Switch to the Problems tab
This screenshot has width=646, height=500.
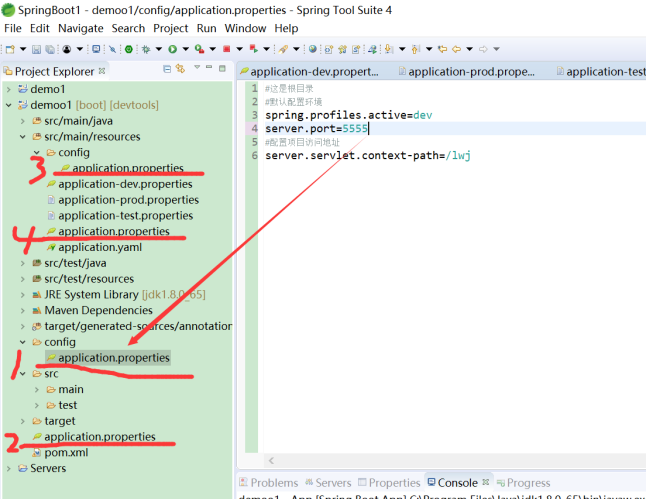[x=269, y=483]
